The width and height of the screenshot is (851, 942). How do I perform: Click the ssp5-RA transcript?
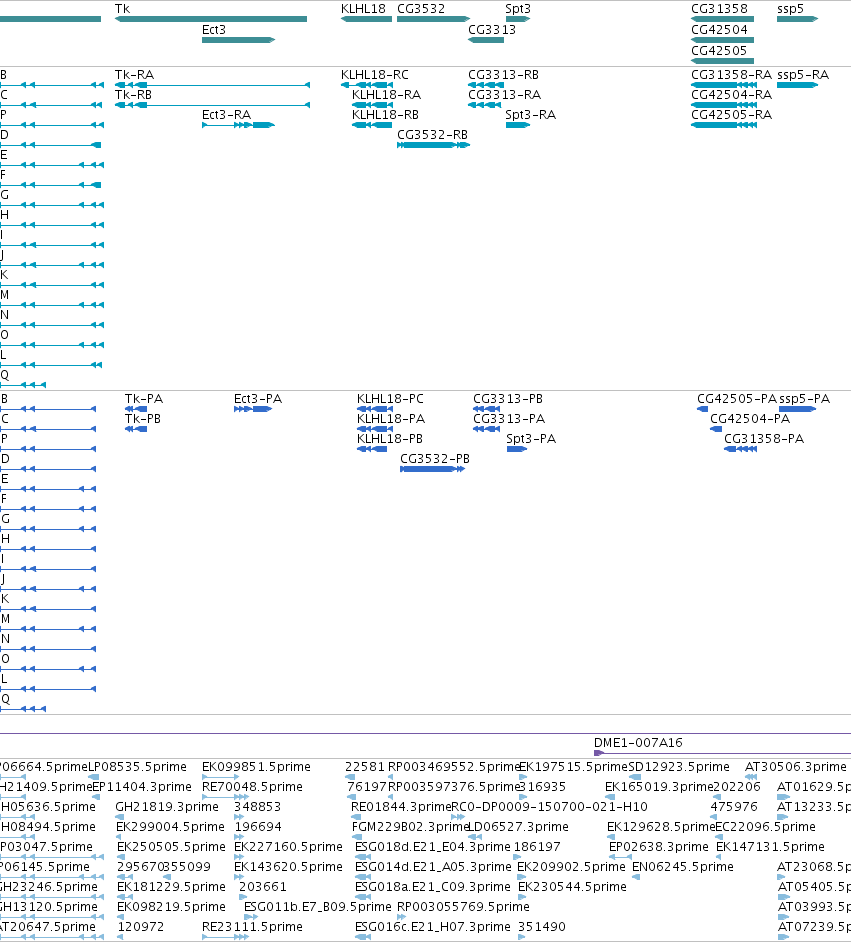(x=798, y=85)
